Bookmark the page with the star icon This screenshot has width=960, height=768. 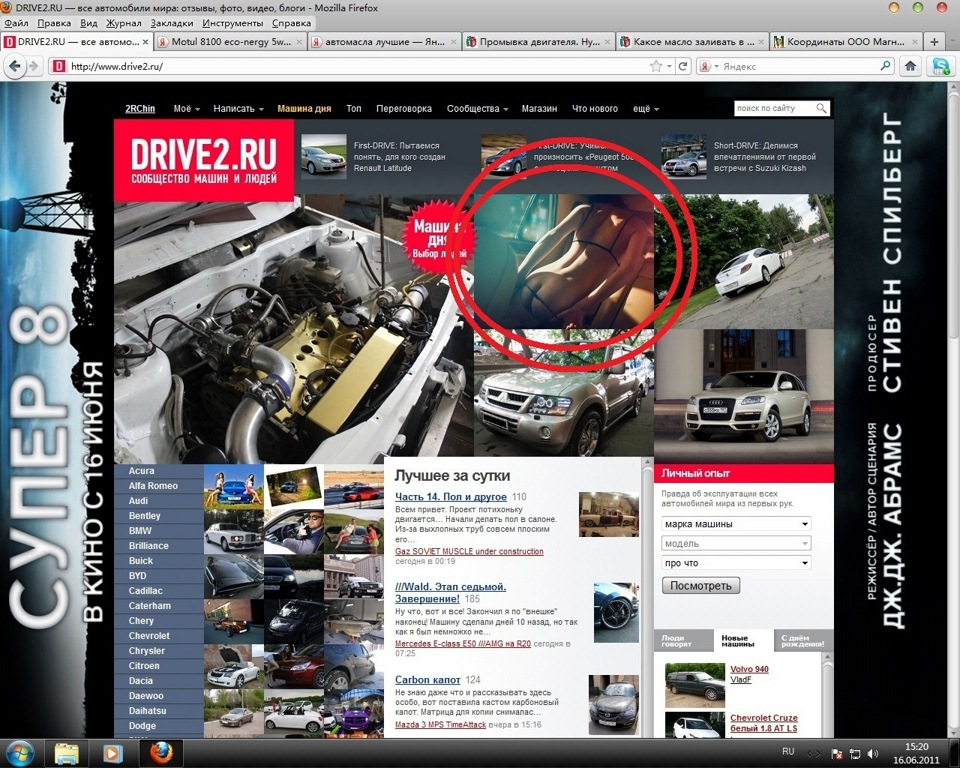pos(656,66)
